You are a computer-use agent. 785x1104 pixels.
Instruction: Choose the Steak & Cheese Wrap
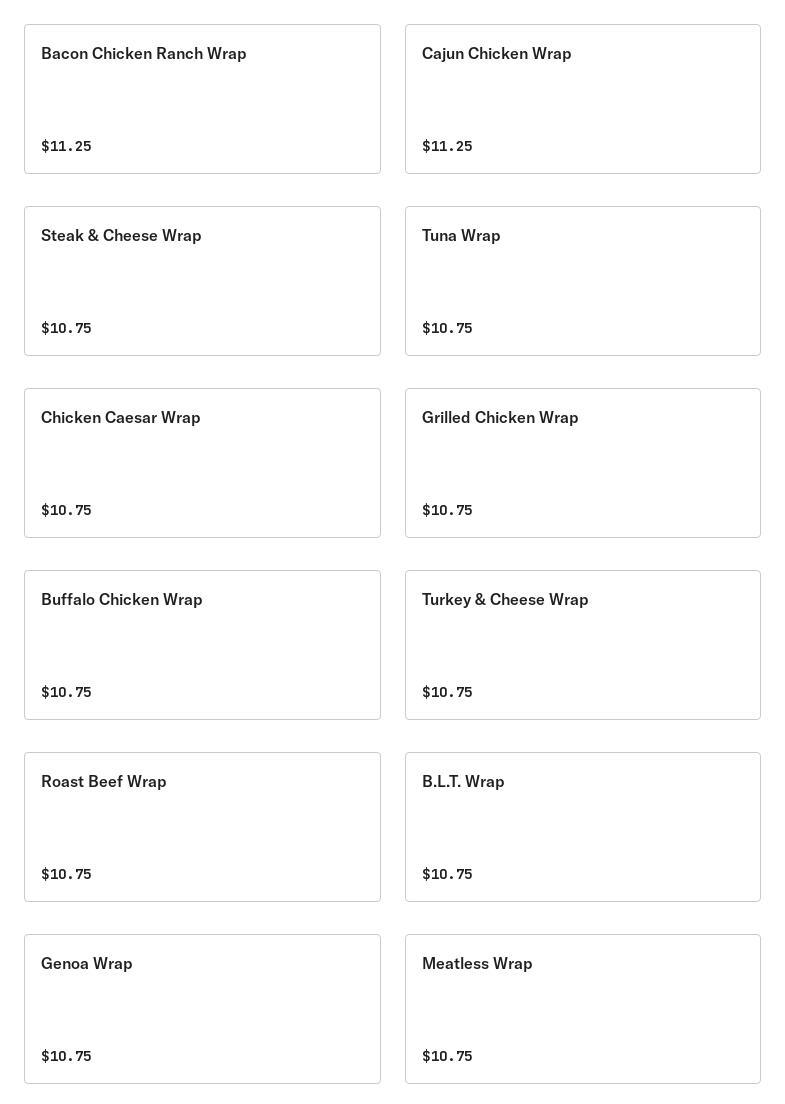coord(202,281)
